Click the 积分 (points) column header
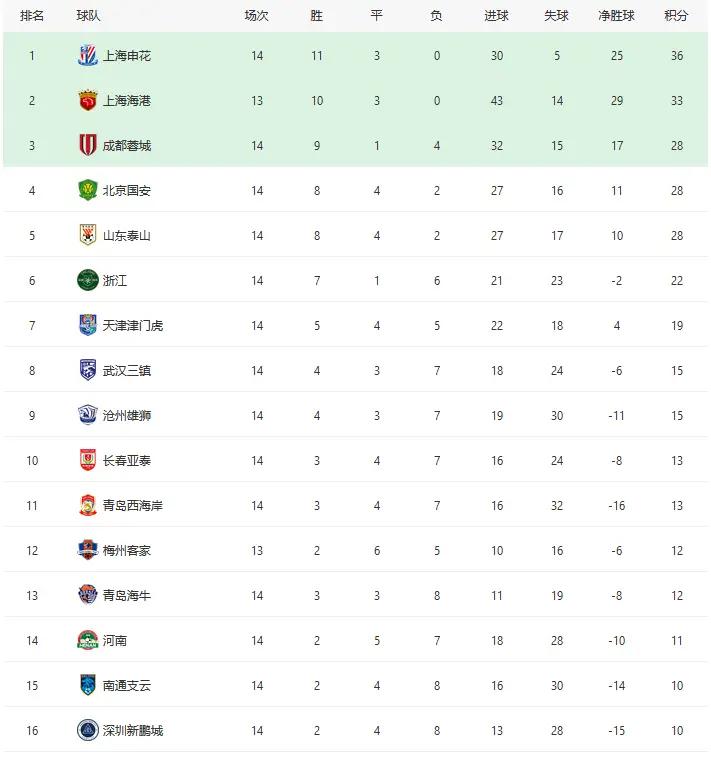 [677, 16]
